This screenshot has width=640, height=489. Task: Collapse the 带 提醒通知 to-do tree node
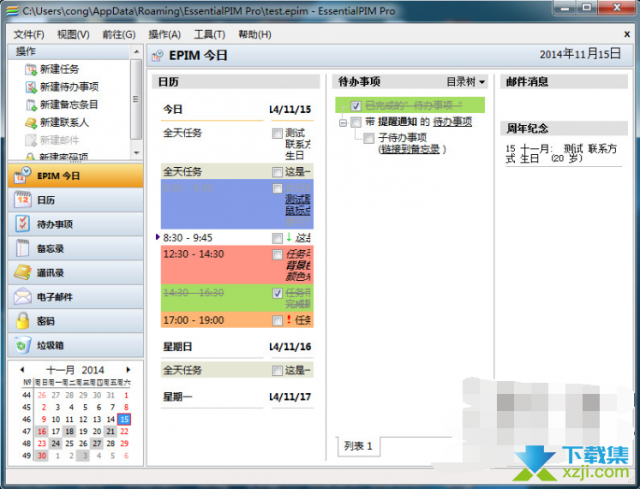tap(343, 122)
